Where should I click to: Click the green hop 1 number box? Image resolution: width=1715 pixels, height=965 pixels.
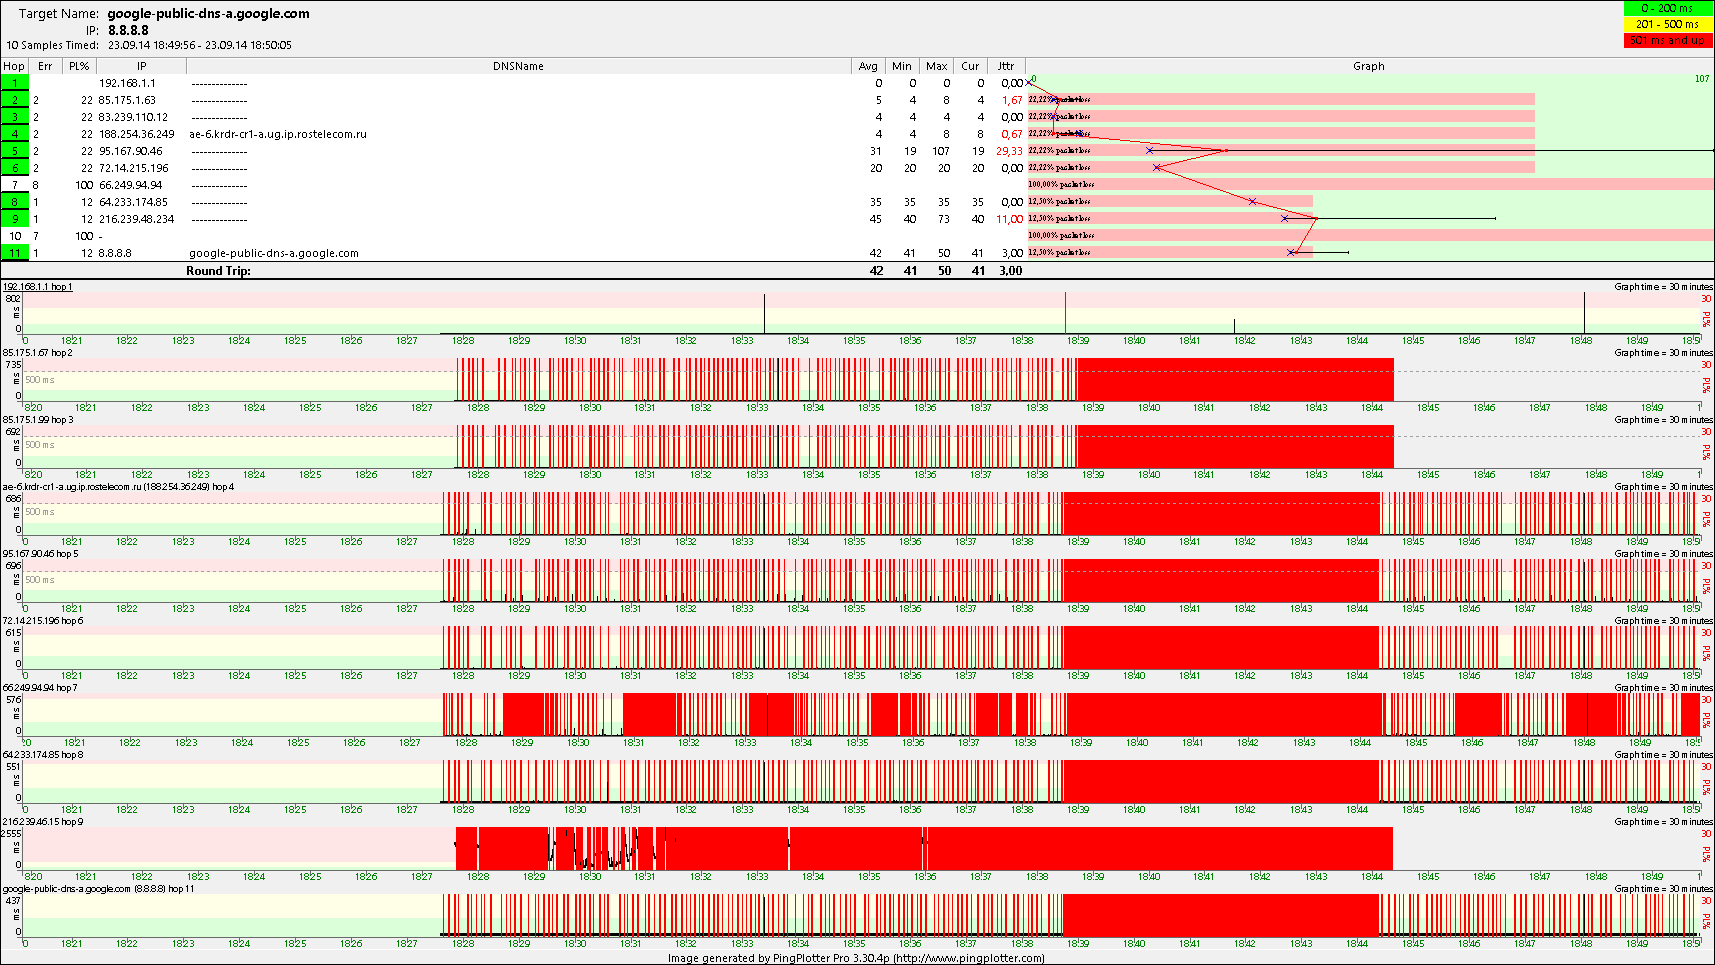(14, 83)
